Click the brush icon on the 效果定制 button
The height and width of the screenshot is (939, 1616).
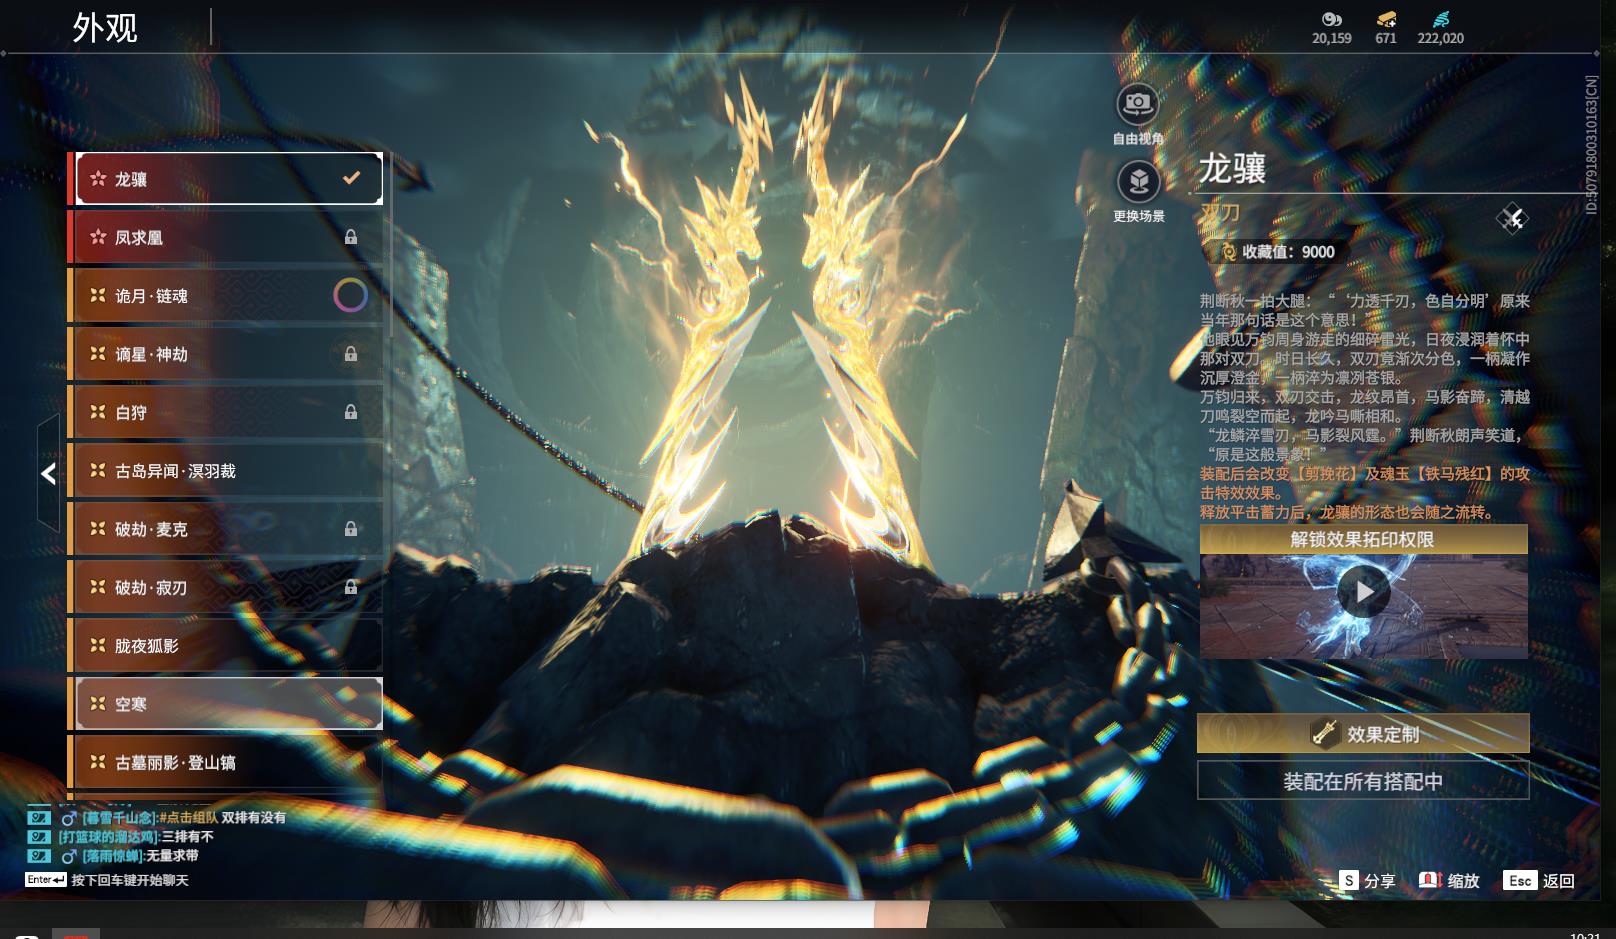(x=1325, y=733)
